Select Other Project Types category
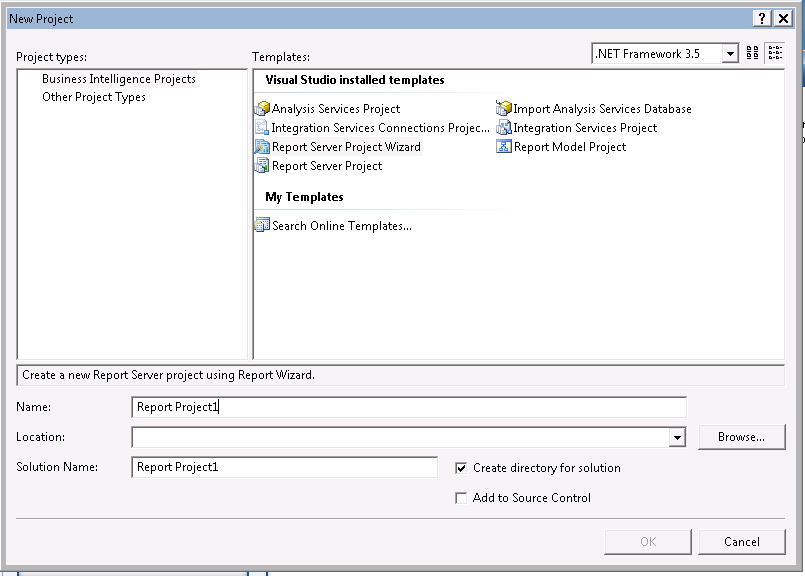The width and height of the screenshot is (805, 576). point(93,97)
